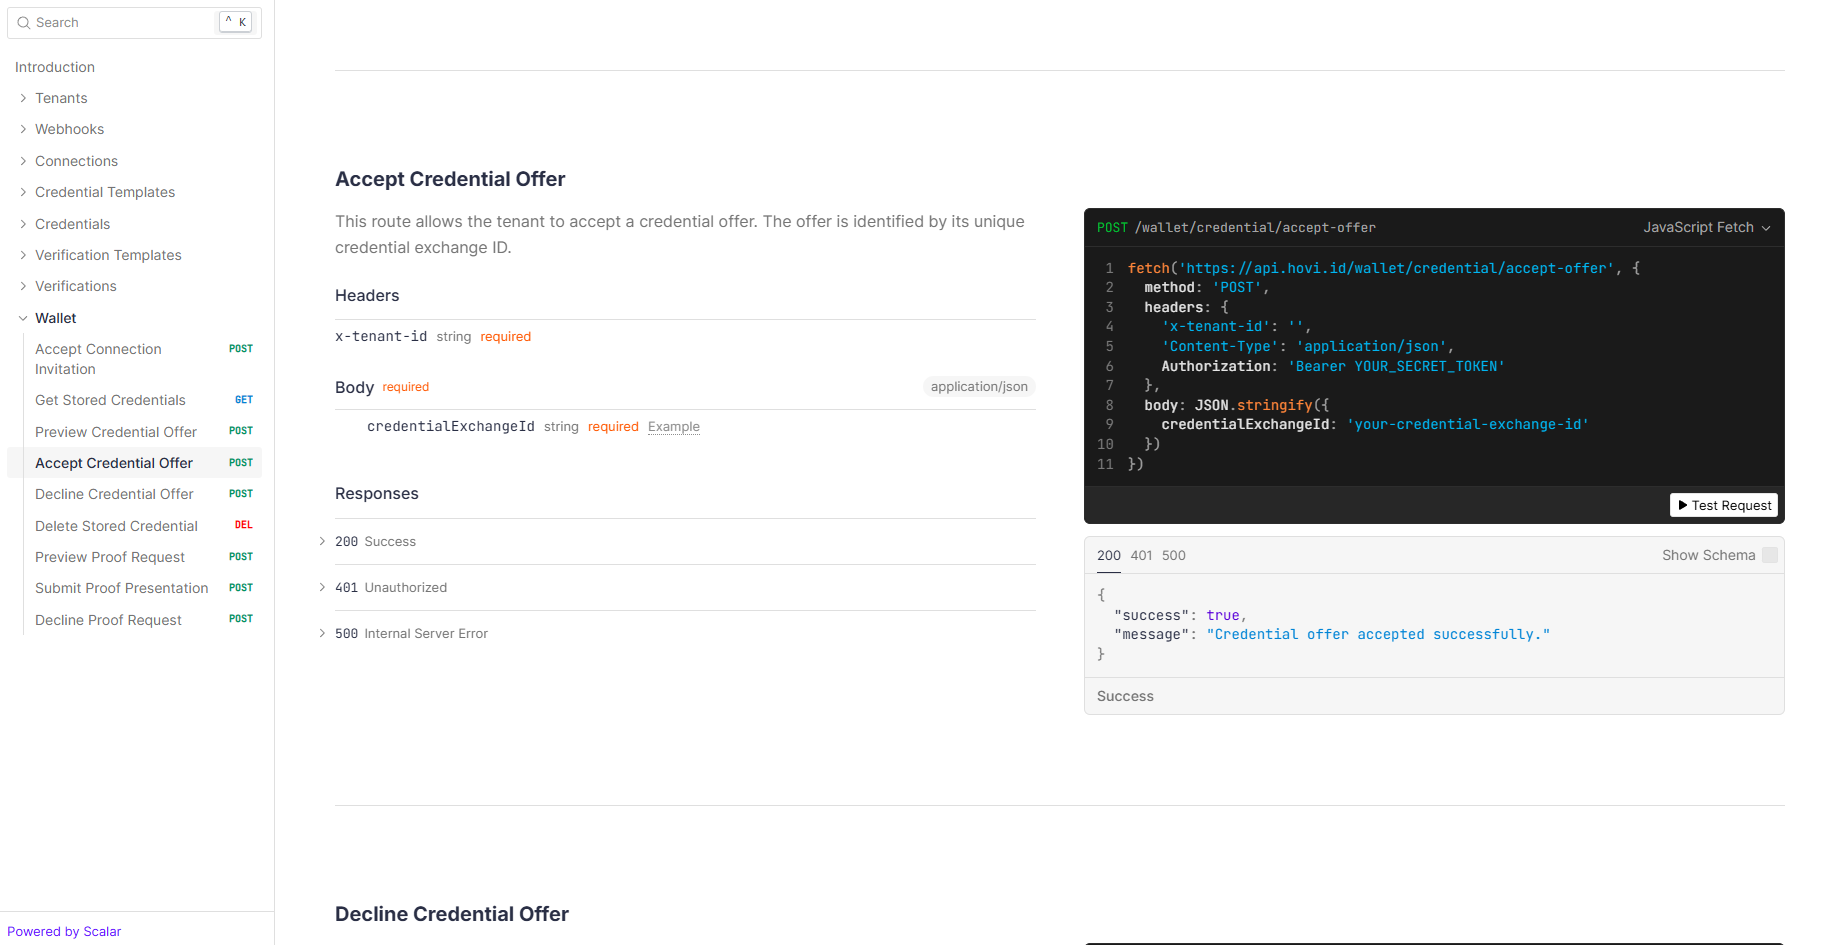
Task: Expand the Verifications sidebar chevron
Action: coord(23,286)
